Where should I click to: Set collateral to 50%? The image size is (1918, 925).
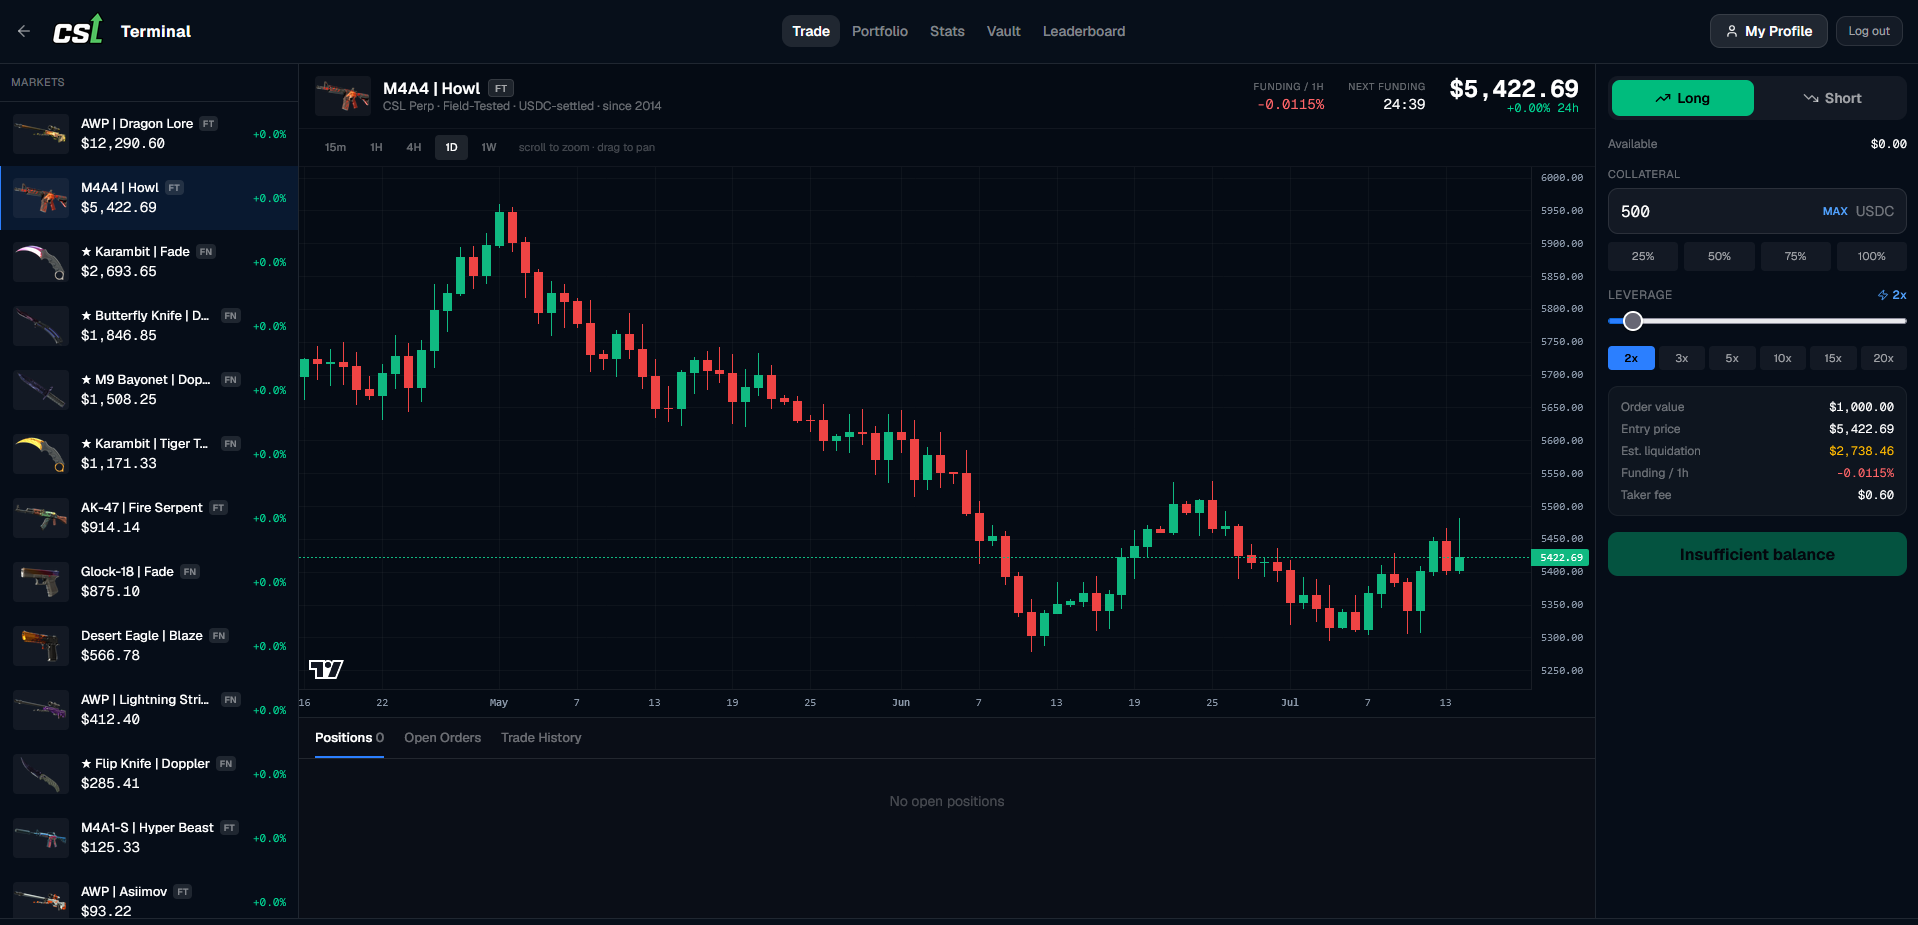[1719, 256]
